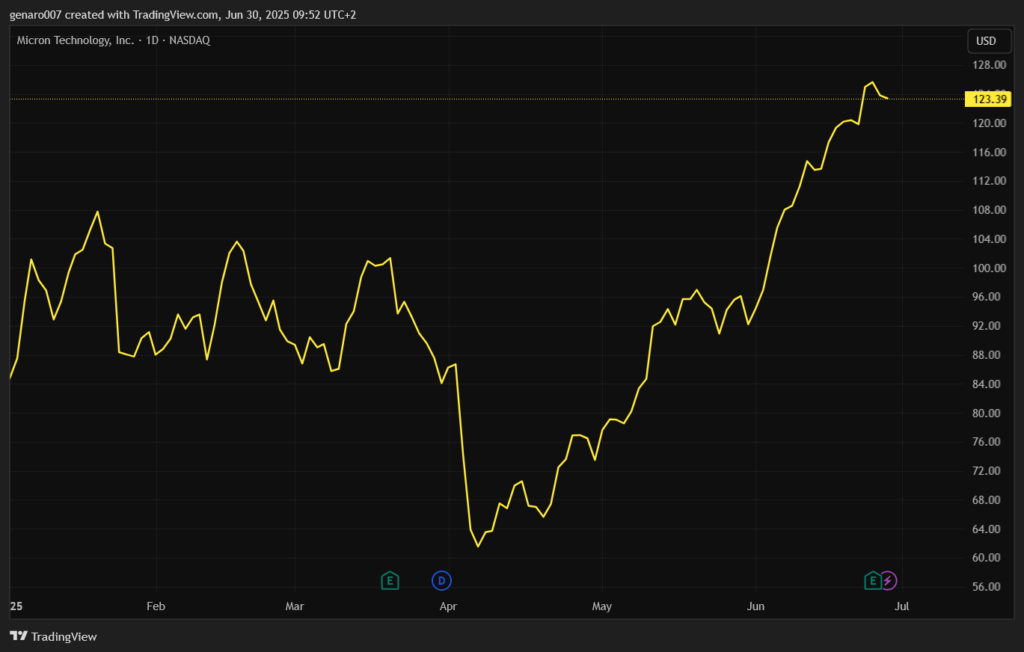Select the May label on time axis
1024x652 pixels.
pos(601,606)
